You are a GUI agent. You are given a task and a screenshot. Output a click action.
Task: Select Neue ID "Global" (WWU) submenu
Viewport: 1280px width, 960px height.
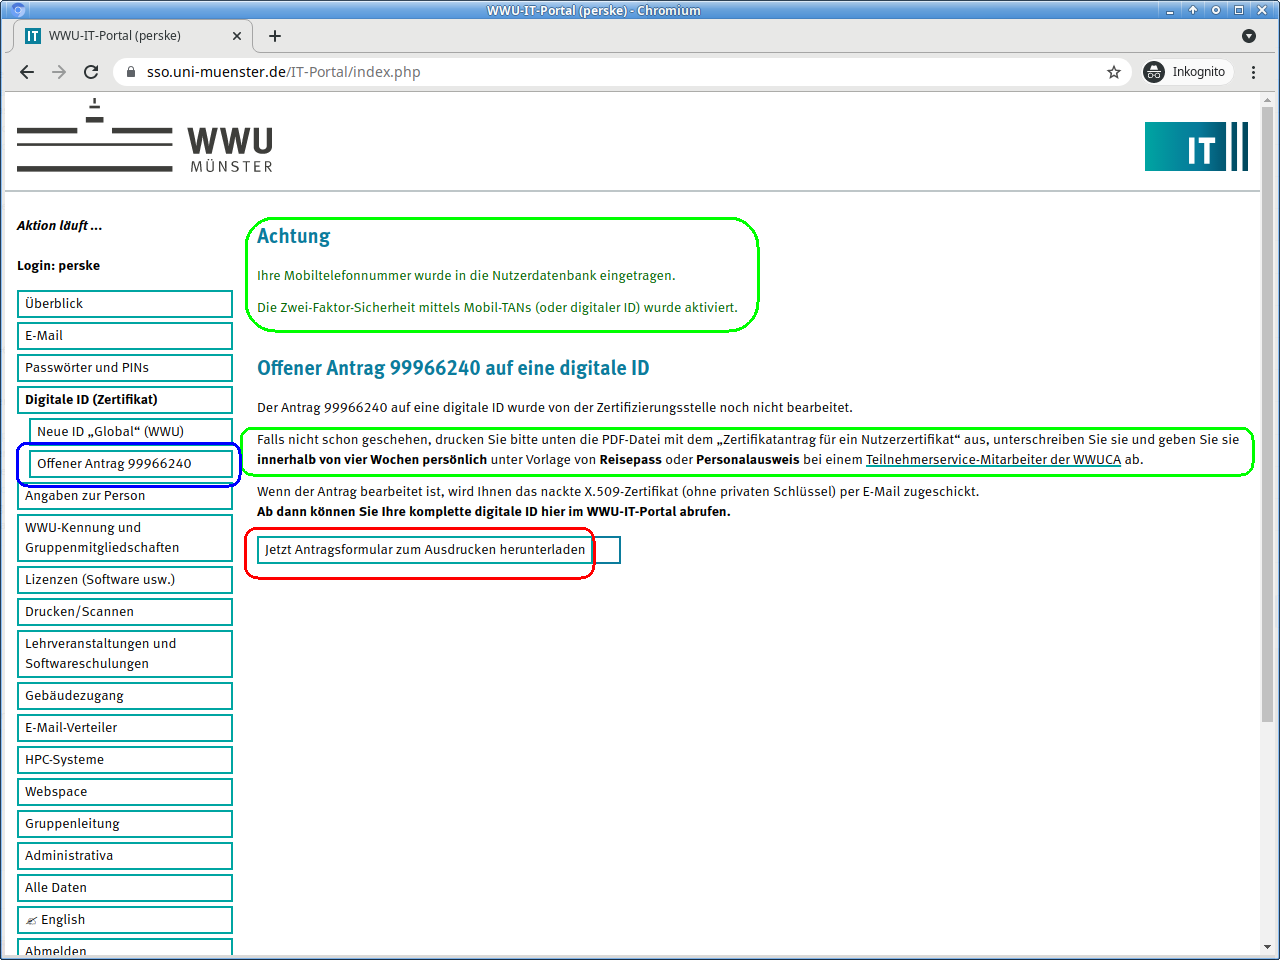tap(130, 432)
